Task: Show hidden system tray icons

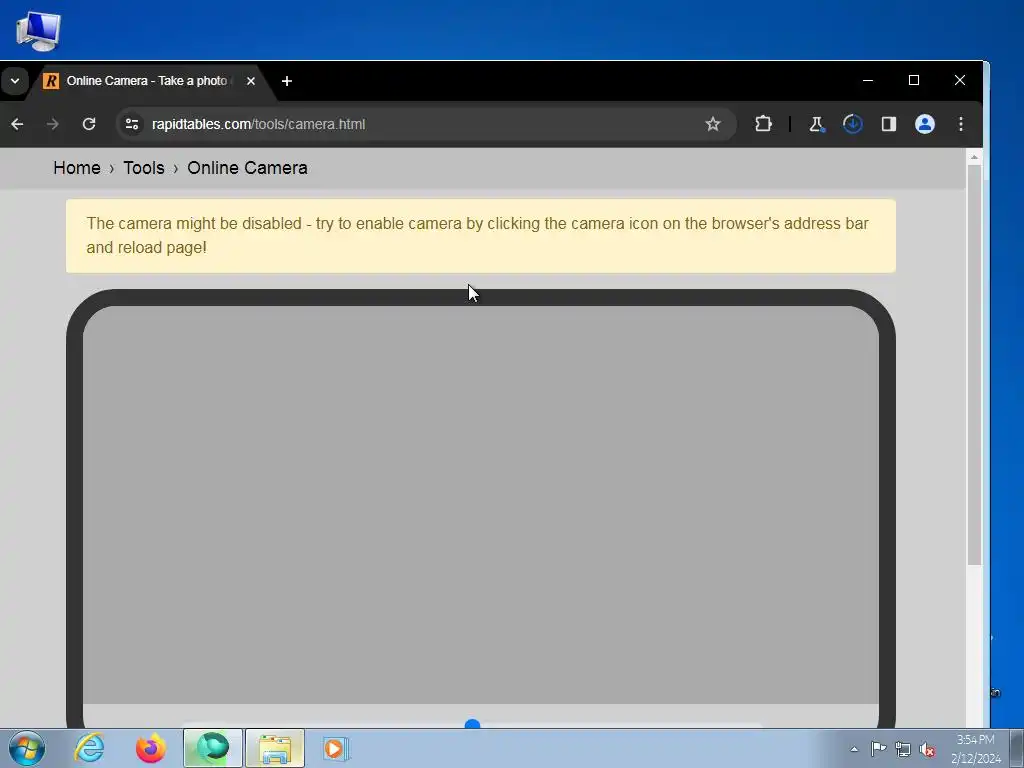Action: pos(854,749)
